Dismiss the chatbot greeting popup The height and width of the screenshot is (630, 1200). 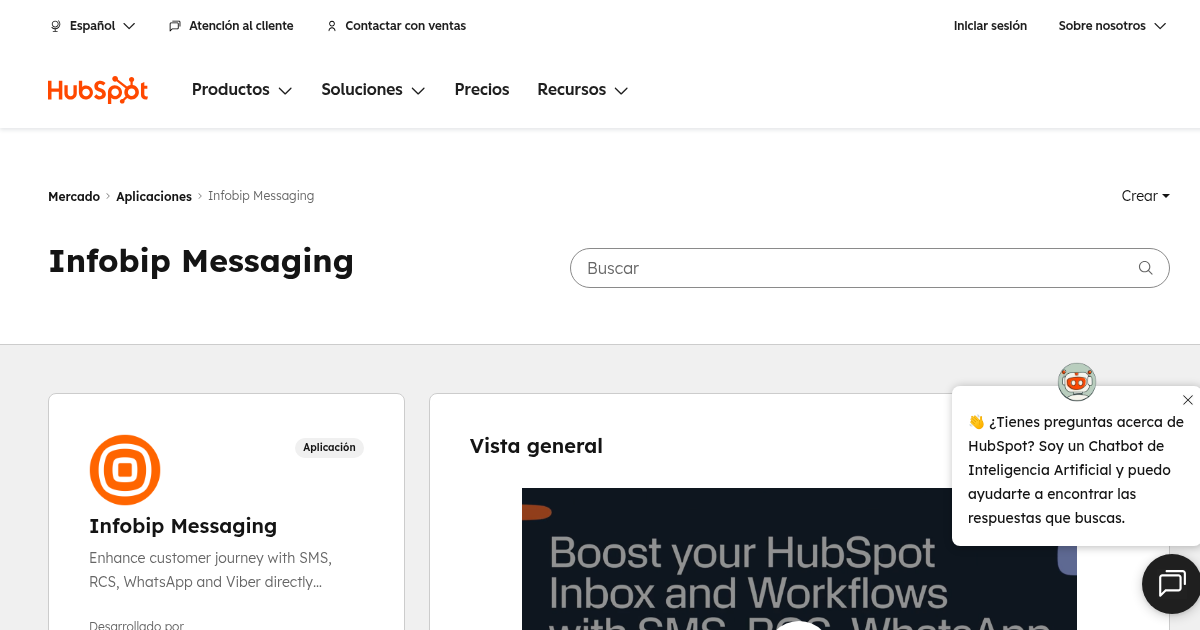pyautogui.click(x=1187, y=400)
